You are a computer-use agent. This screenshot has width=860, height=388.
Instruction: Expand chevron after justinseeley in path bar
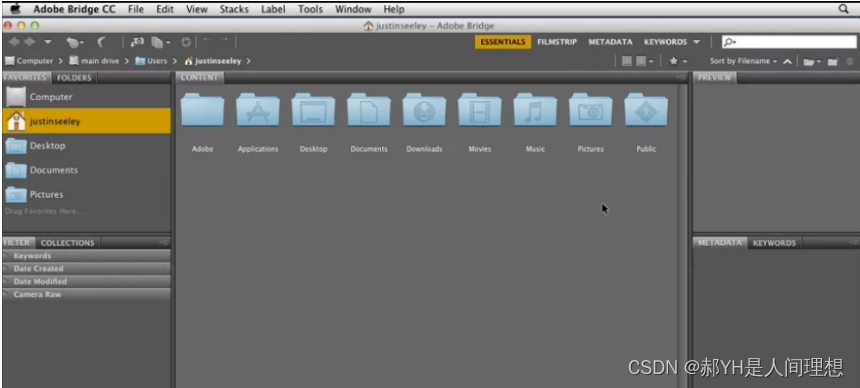(x=248, y=61)
